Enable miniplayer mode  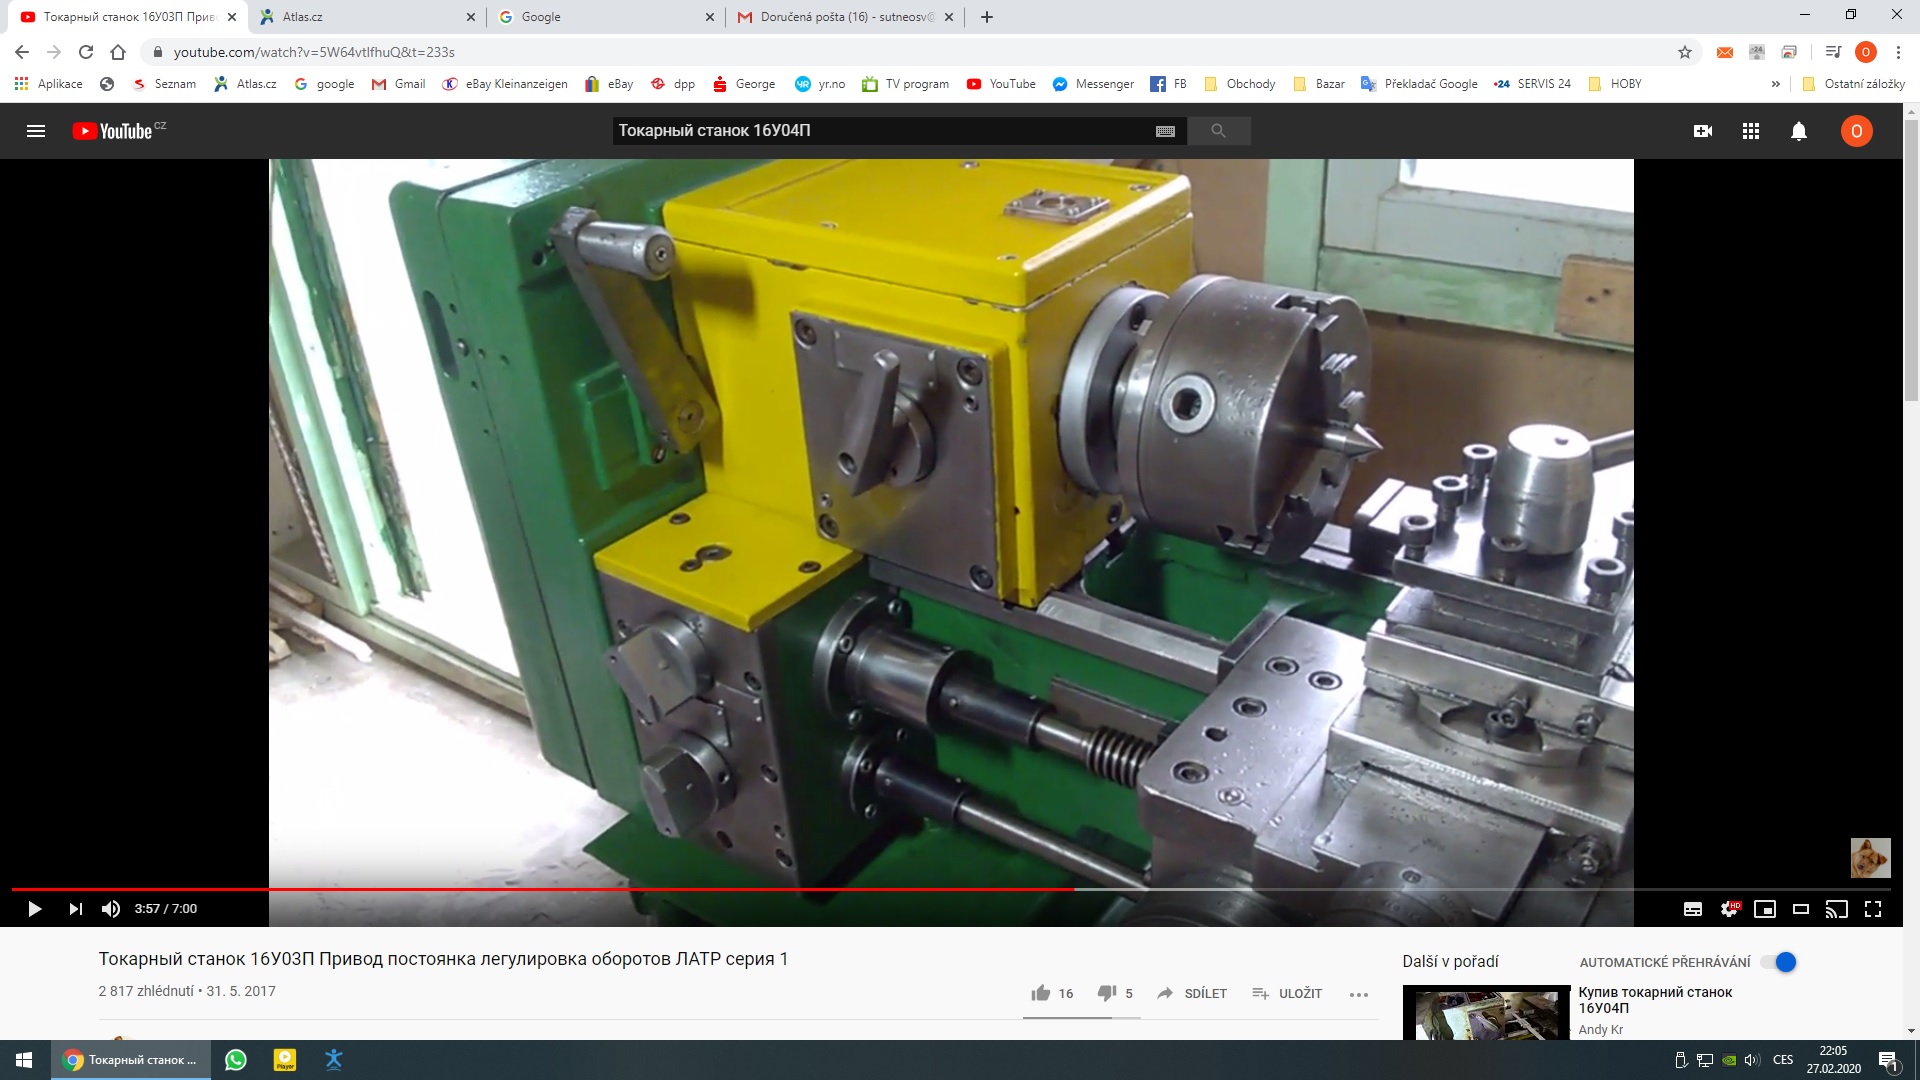pyautogui.click(x=1765, y=909)
